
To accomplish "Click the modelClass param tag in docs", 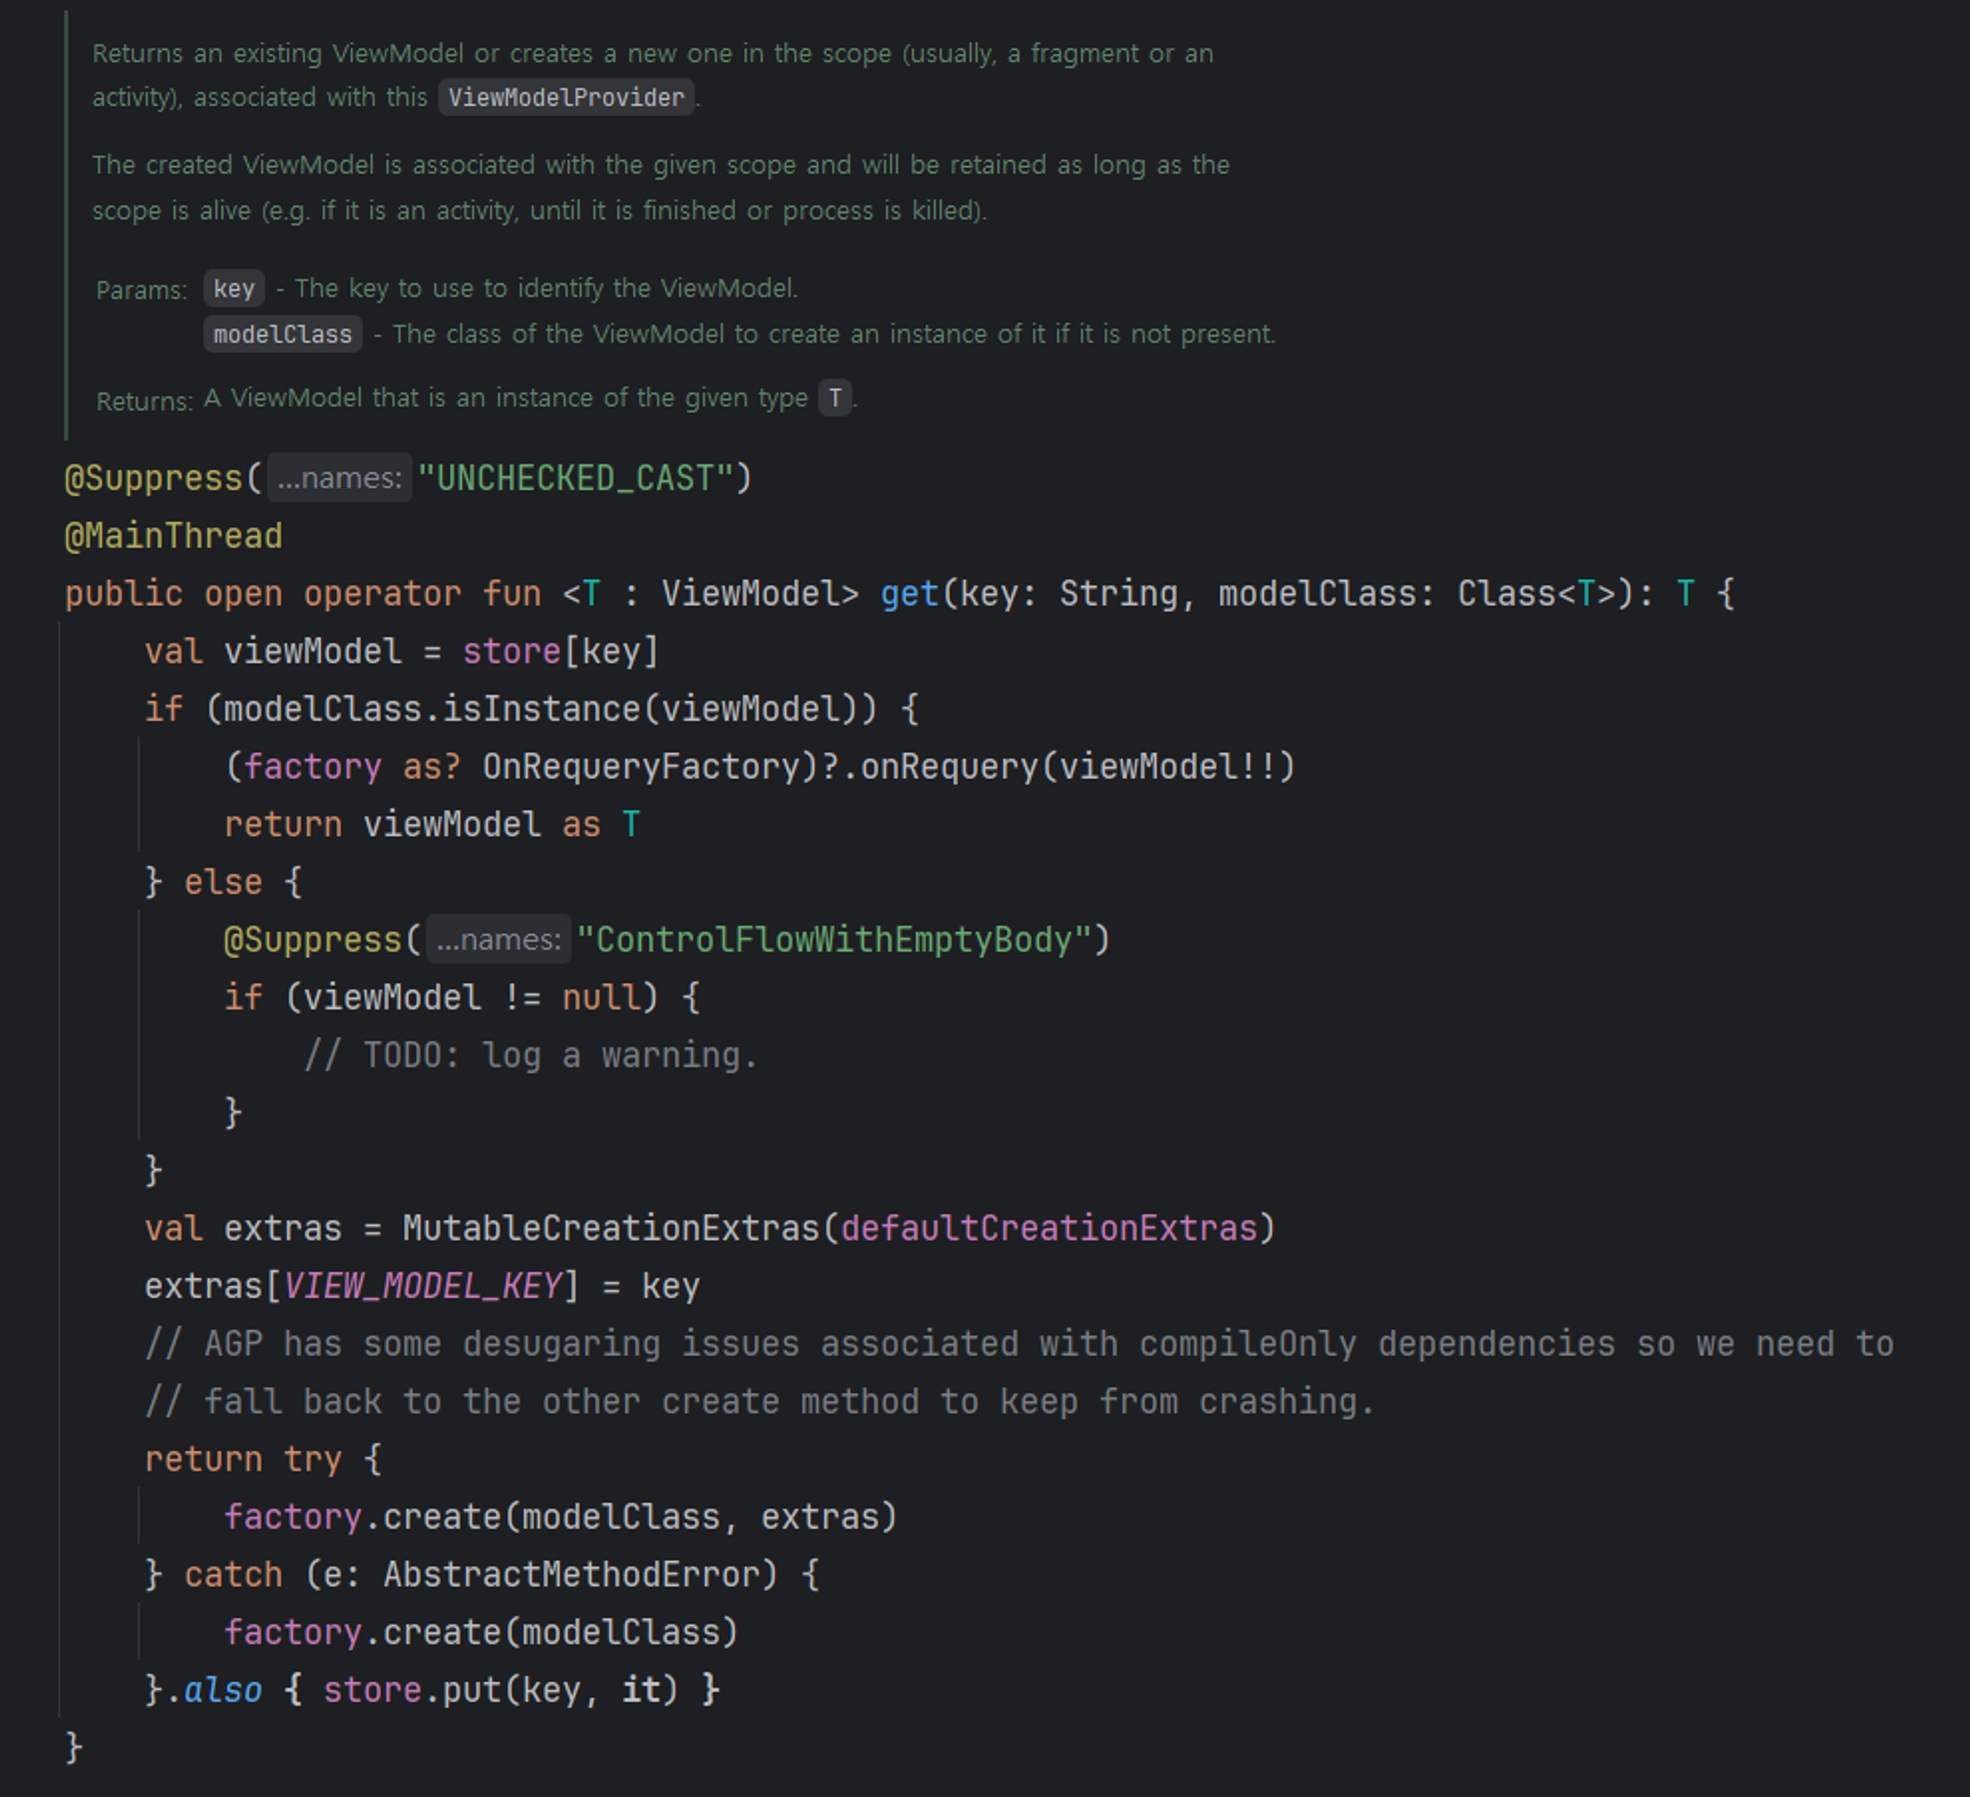I will coord(282,334).
